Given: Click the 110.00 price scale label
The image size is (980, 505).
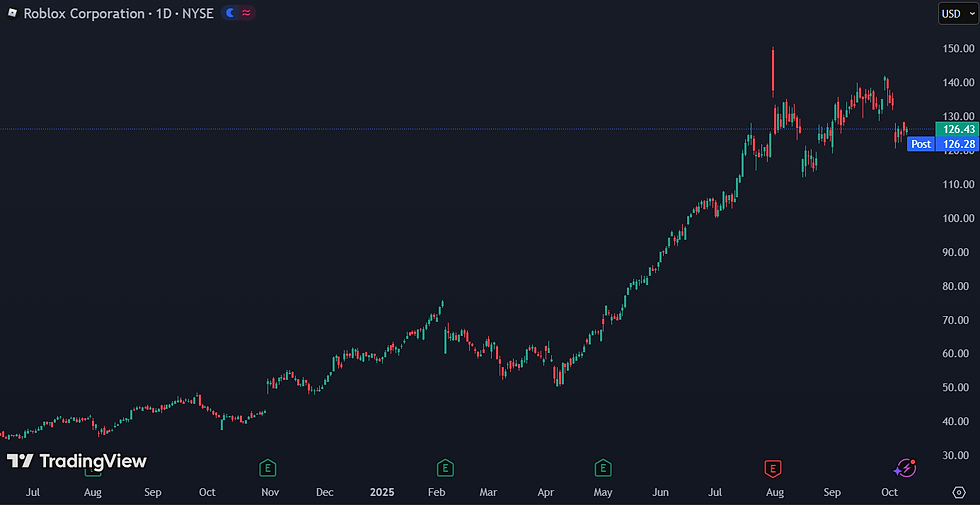Looking at the screenshot, I should pos(959,184).
